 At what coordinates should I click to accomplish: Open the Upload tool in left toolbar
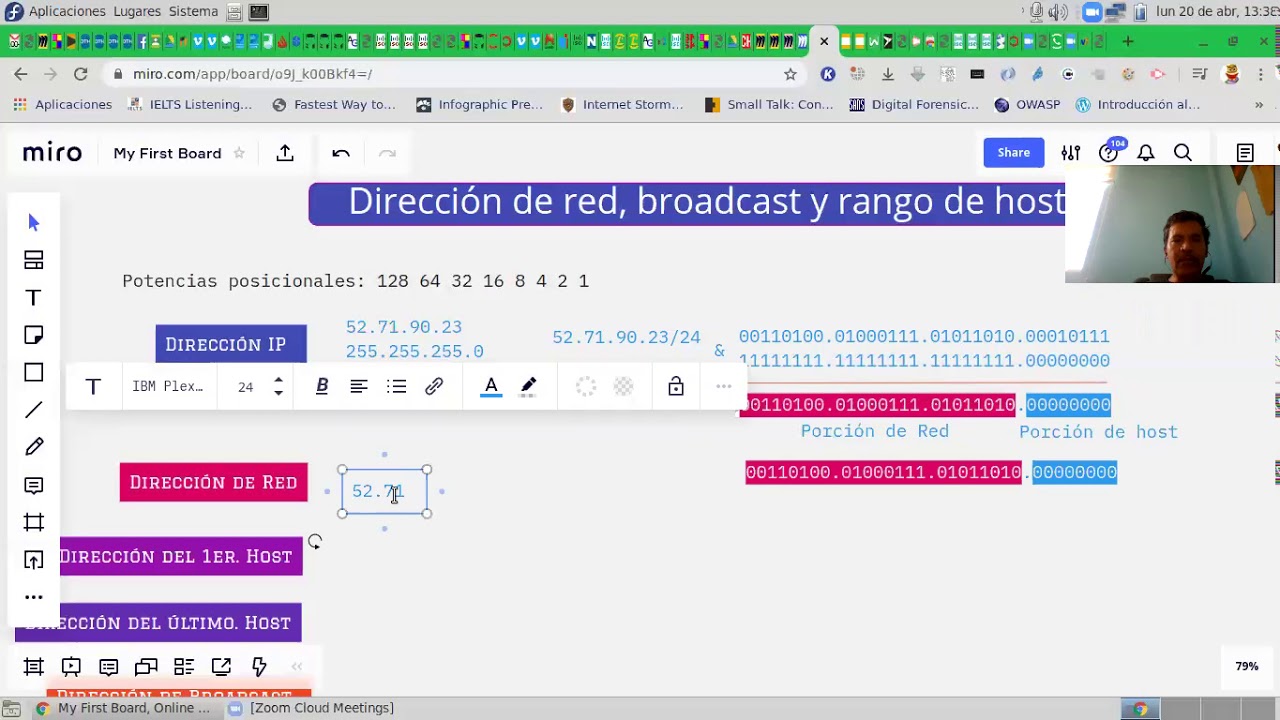click(x=34, y=560)
